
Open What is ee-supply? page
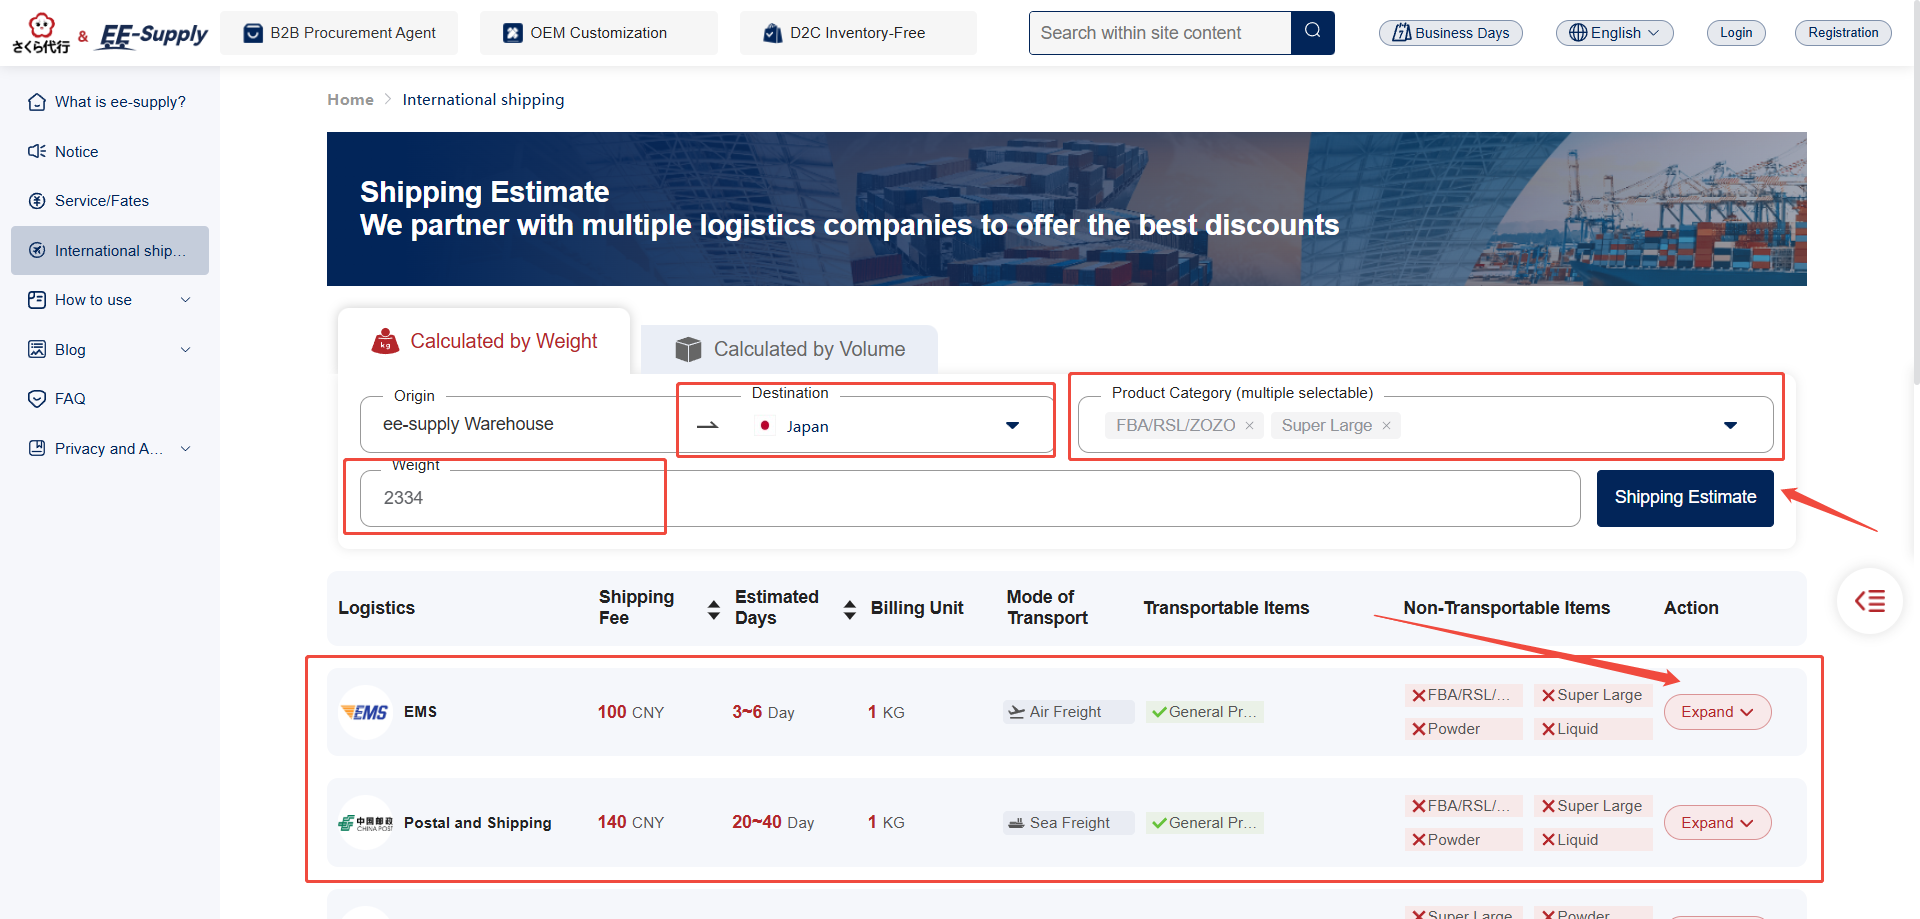click(x=110, y=102)
